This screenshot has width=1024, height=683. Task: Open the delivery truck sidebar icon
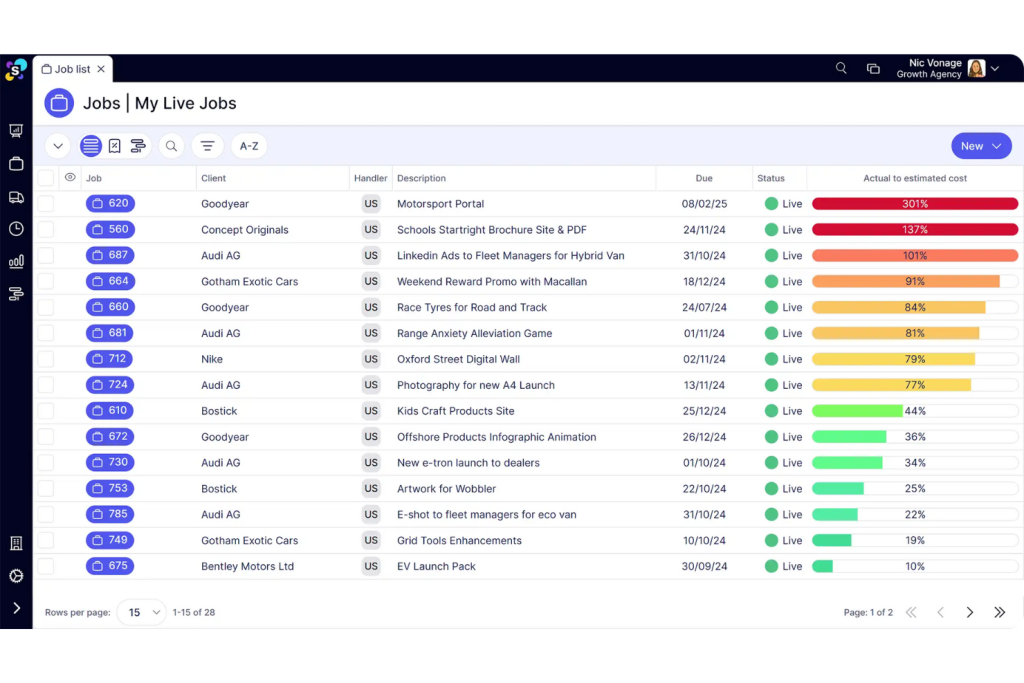coord(16,197)
